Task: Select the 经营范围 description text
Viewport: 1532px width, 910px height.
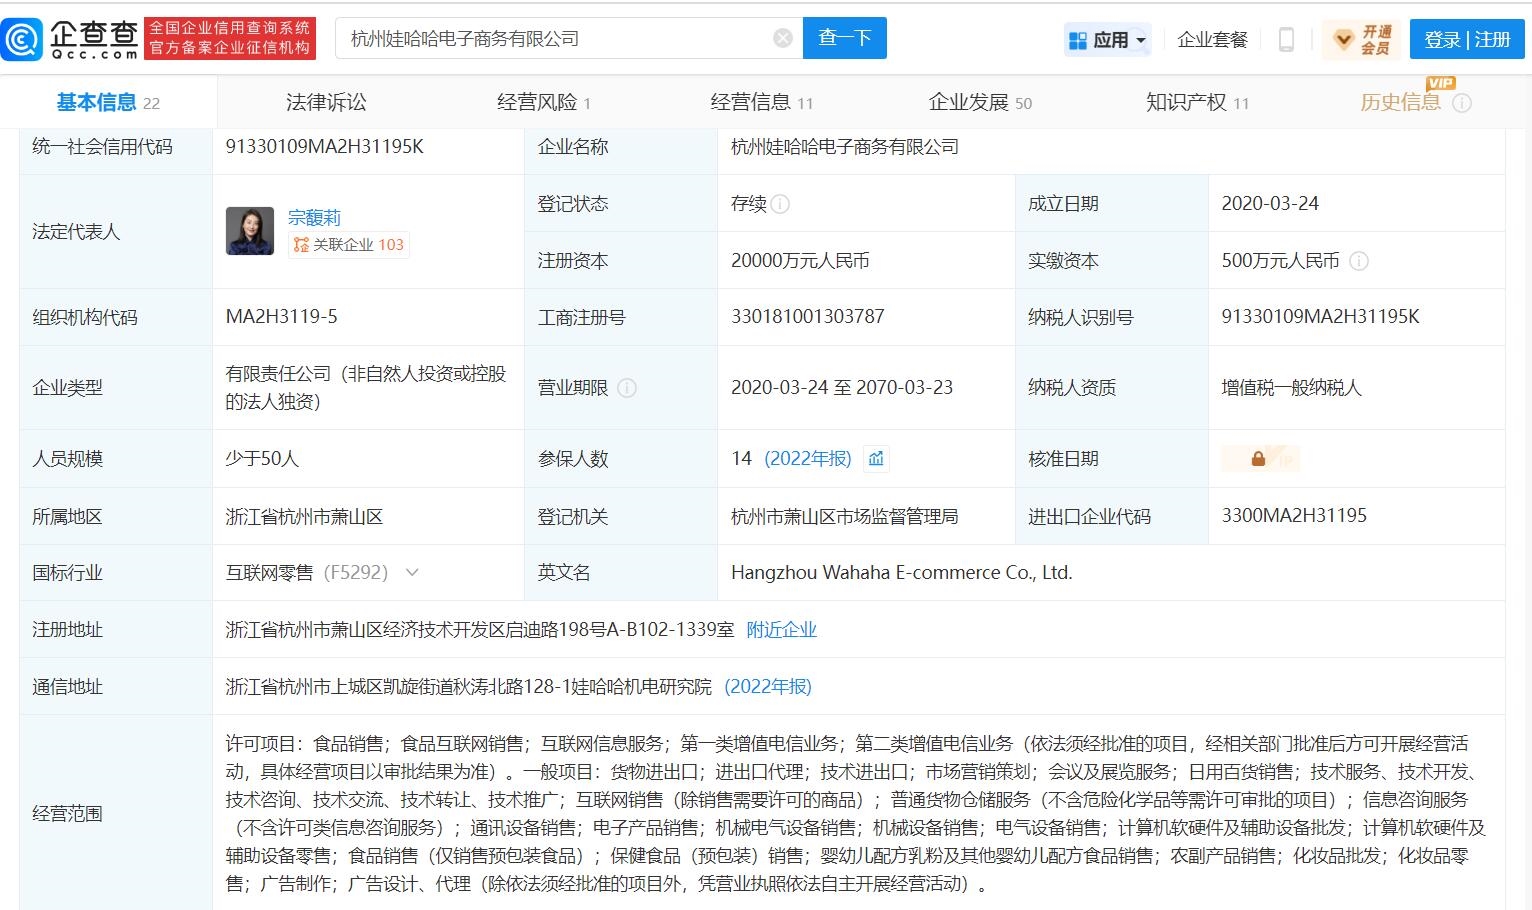Action: click(x=856, y=814)
